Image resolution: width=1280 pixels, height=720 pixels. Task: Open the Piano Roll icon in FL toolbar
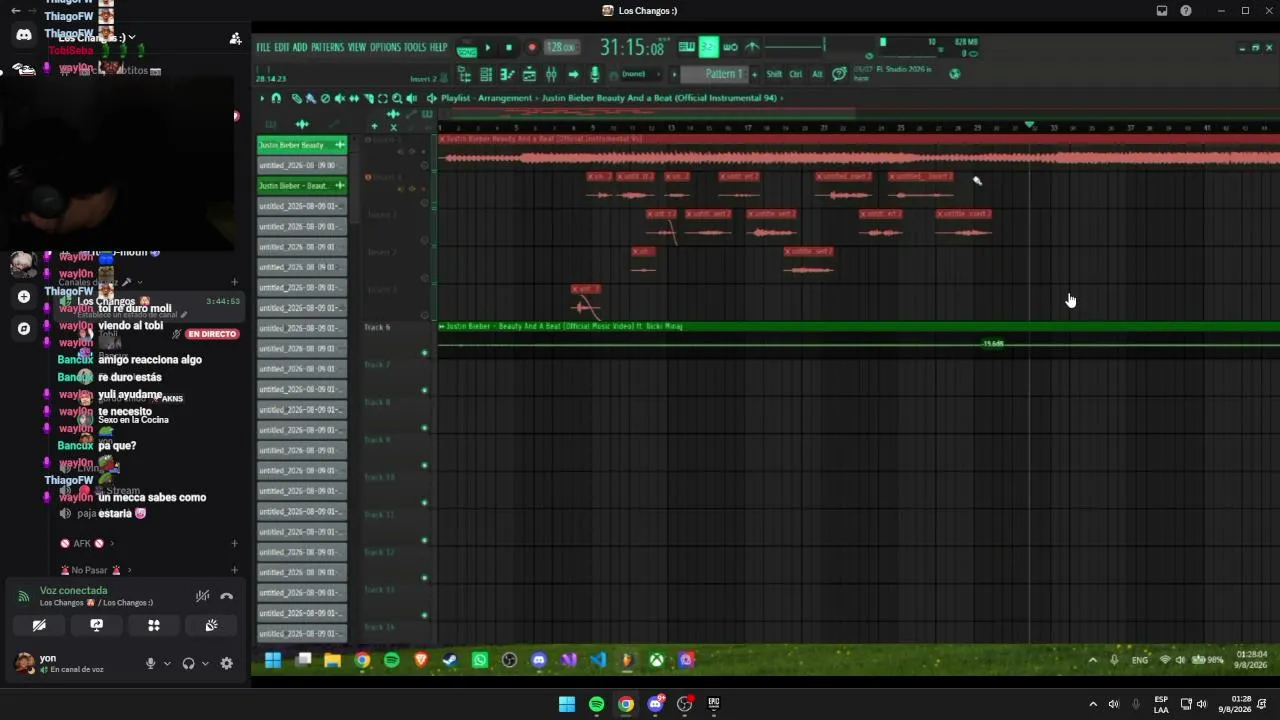[x=507, y=74]
